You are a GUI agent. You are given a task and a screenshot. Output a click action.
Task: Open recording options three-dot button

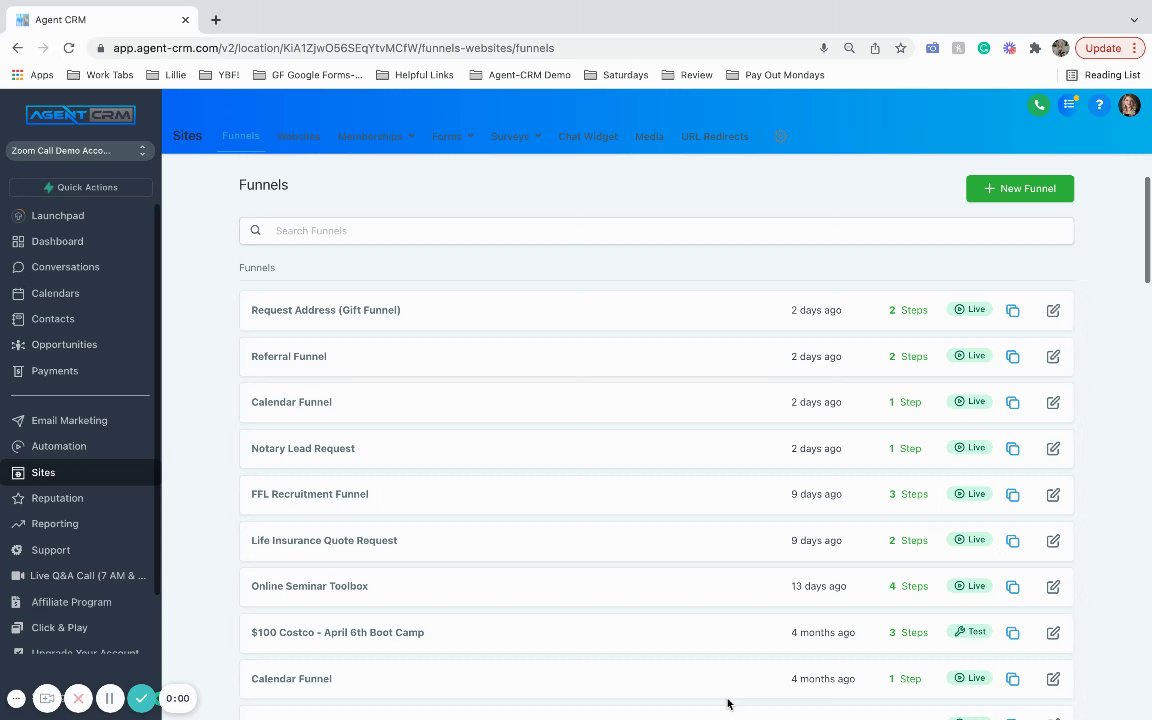(x=16, y=699)
